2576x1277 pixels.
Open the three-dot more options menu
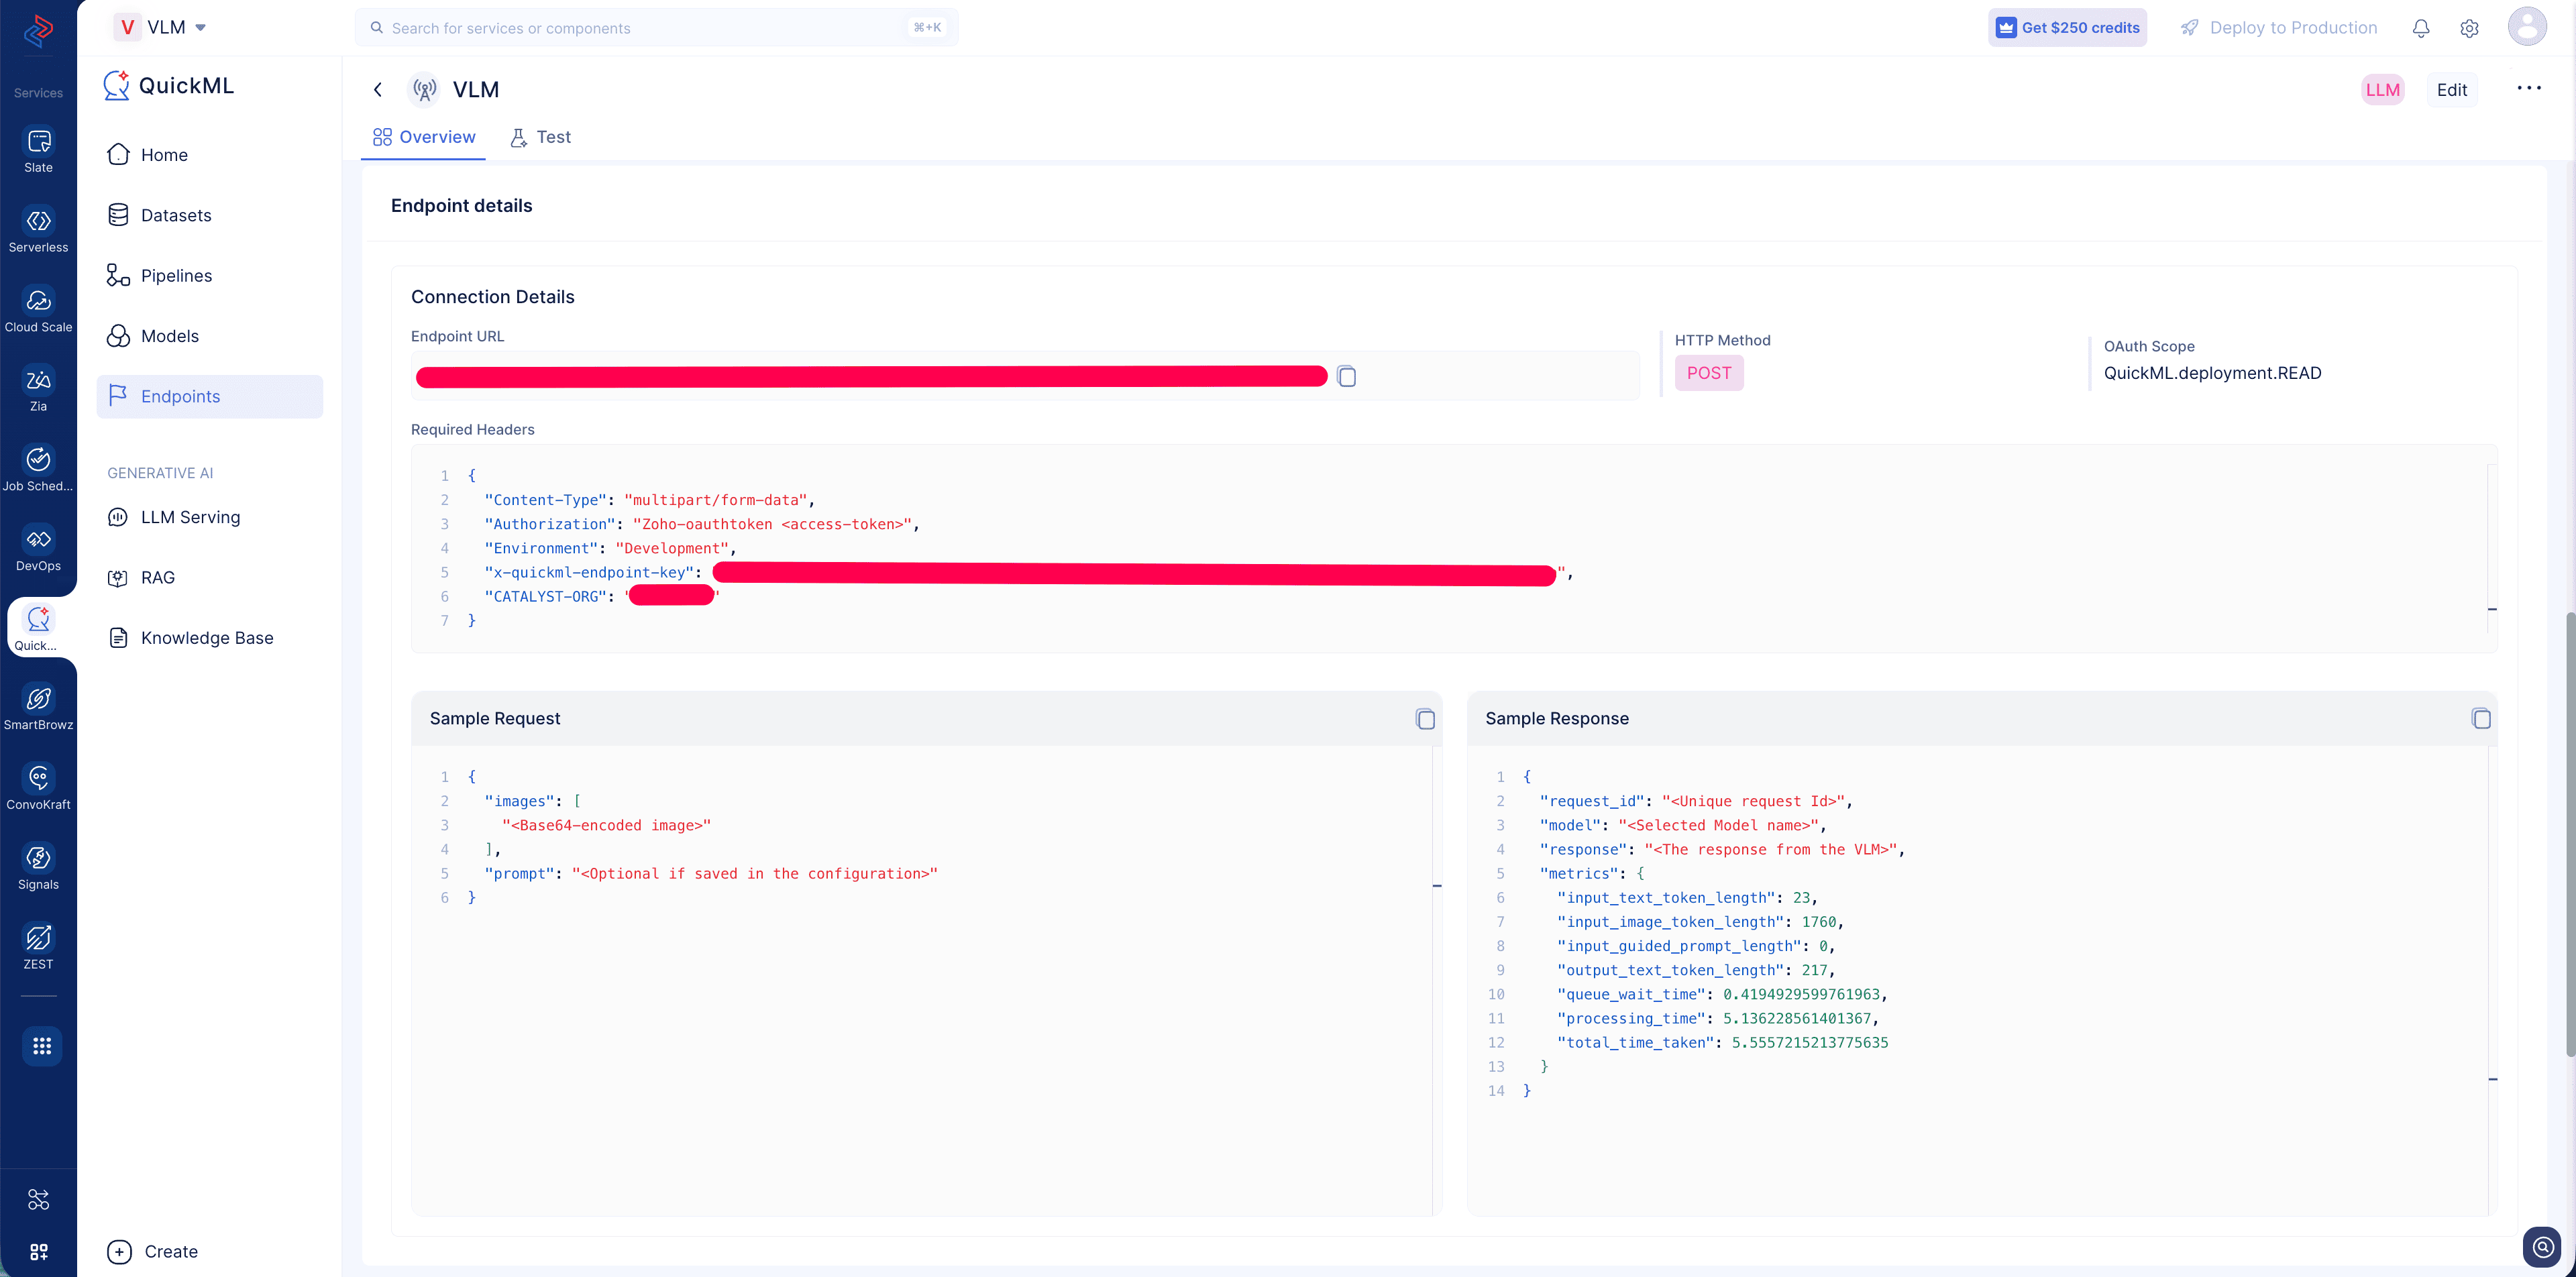coord(2528,88)
